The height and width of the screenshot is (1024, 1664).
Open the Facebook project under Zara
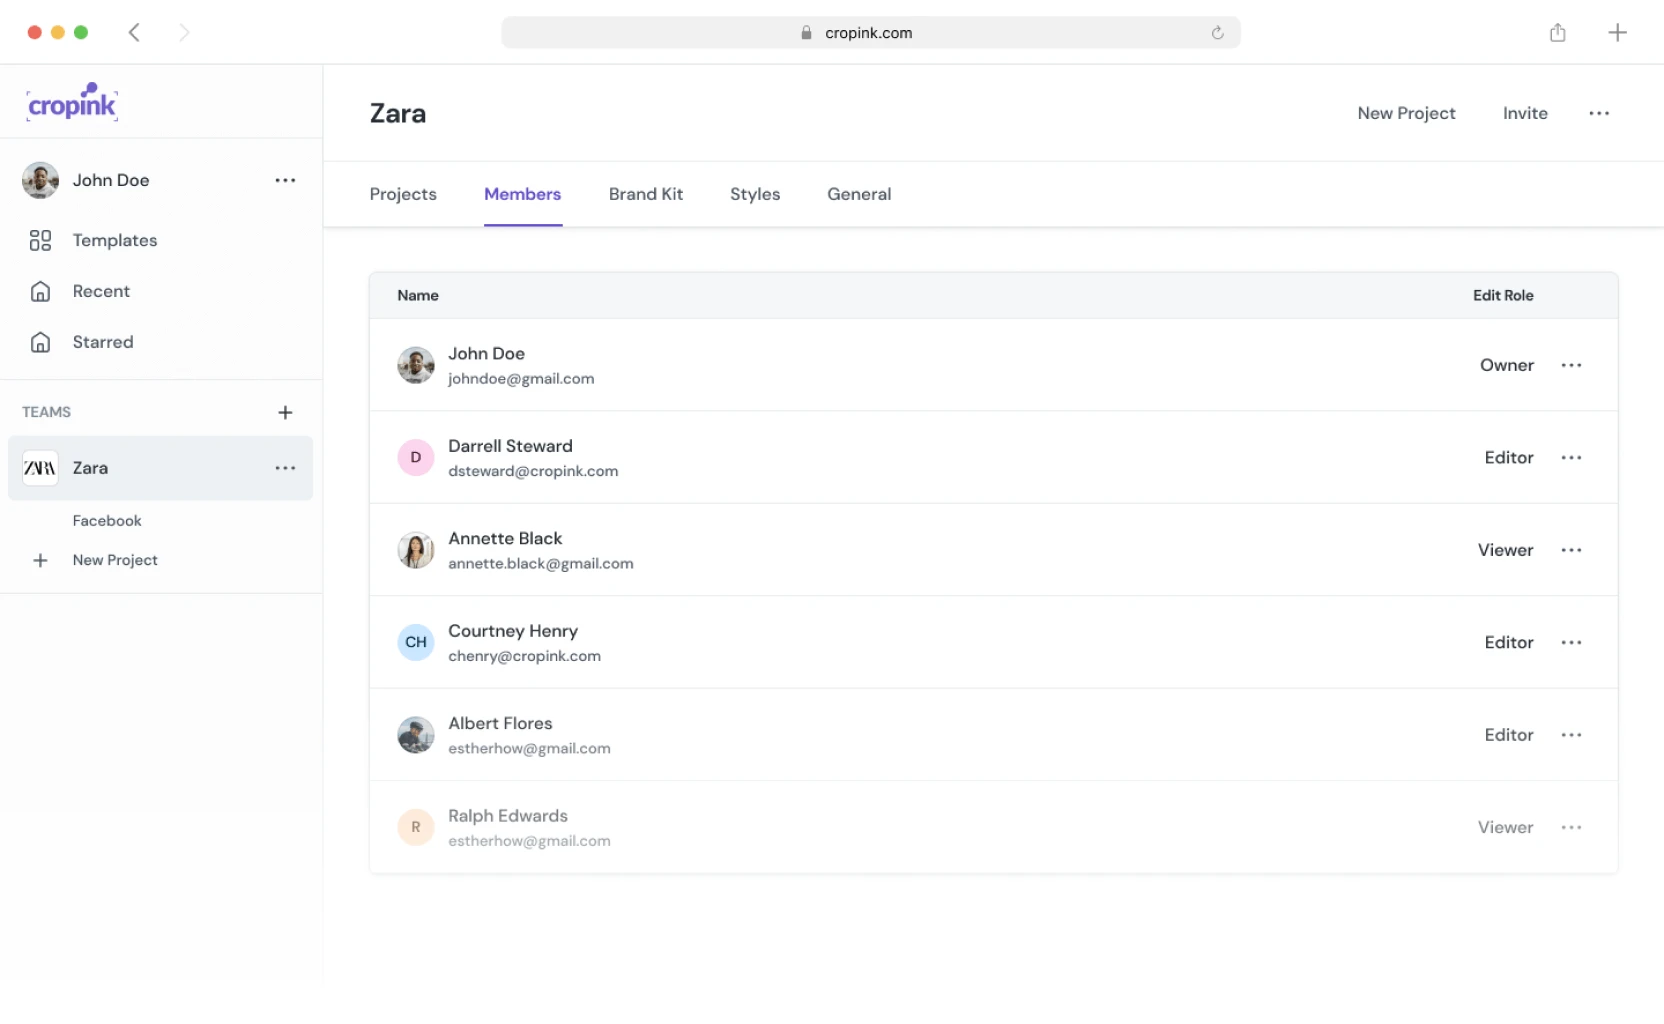coord(107,520)
